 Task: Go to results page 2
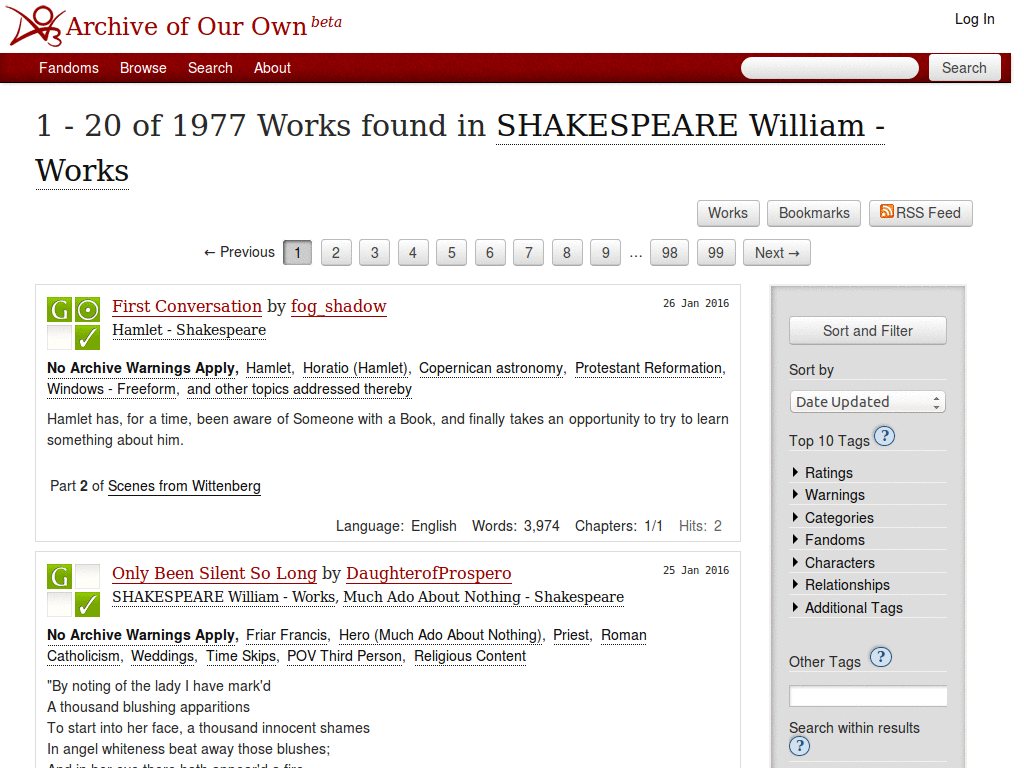[x=336, y=253]
